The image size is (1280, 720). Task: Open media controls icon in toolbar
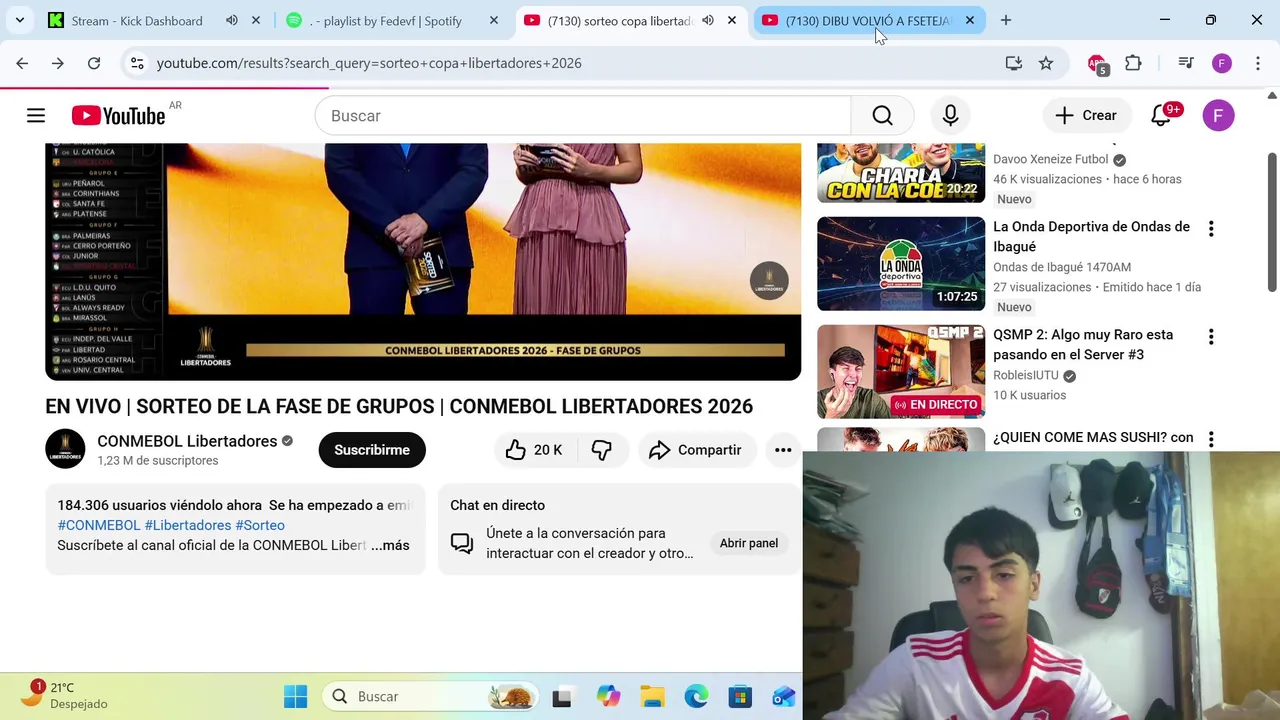pos(1186,63)
